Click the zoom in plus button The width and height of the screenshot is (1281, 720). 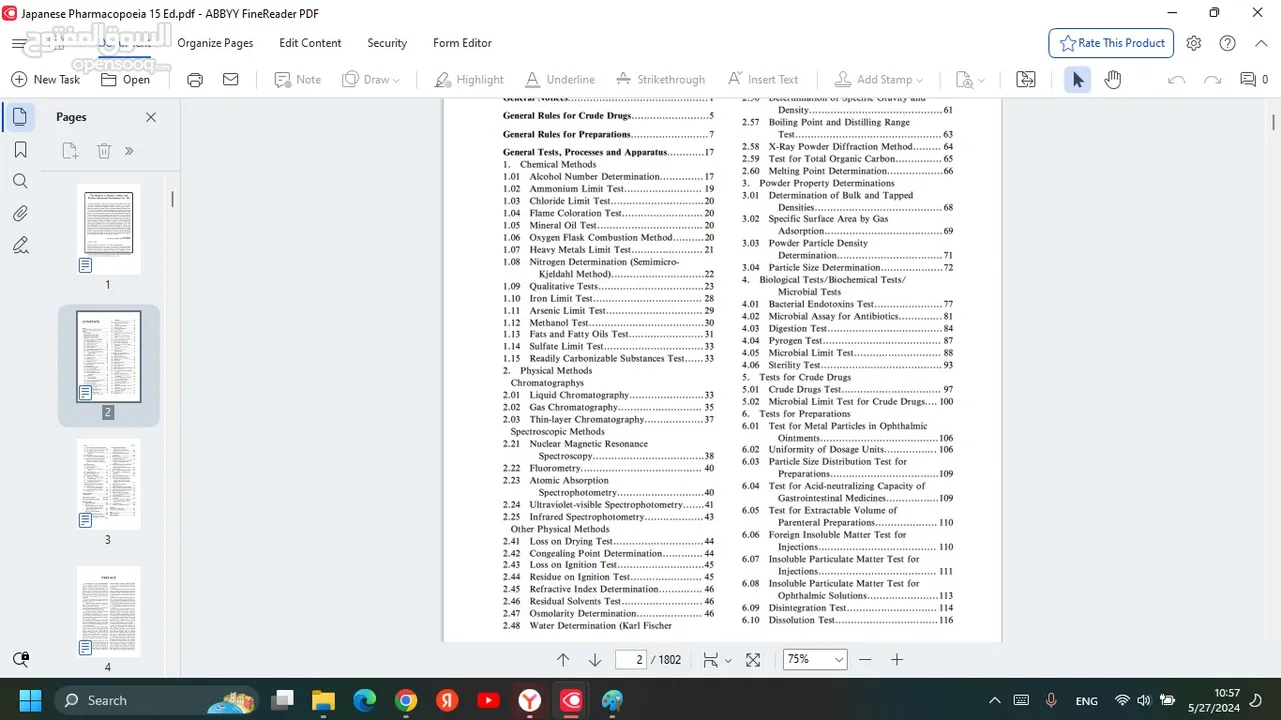897,660
